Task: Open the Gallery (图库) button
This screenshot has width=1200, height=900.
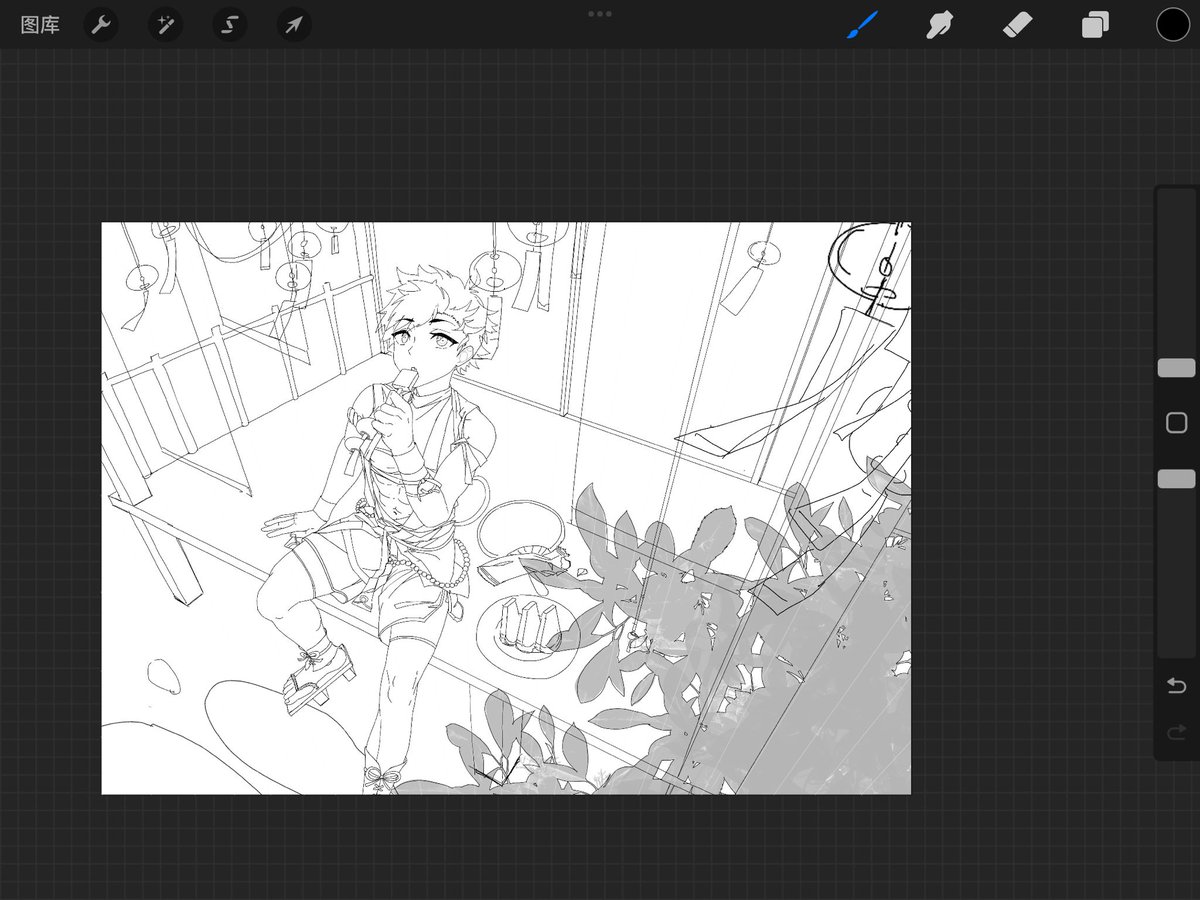Action: [40, 25]
